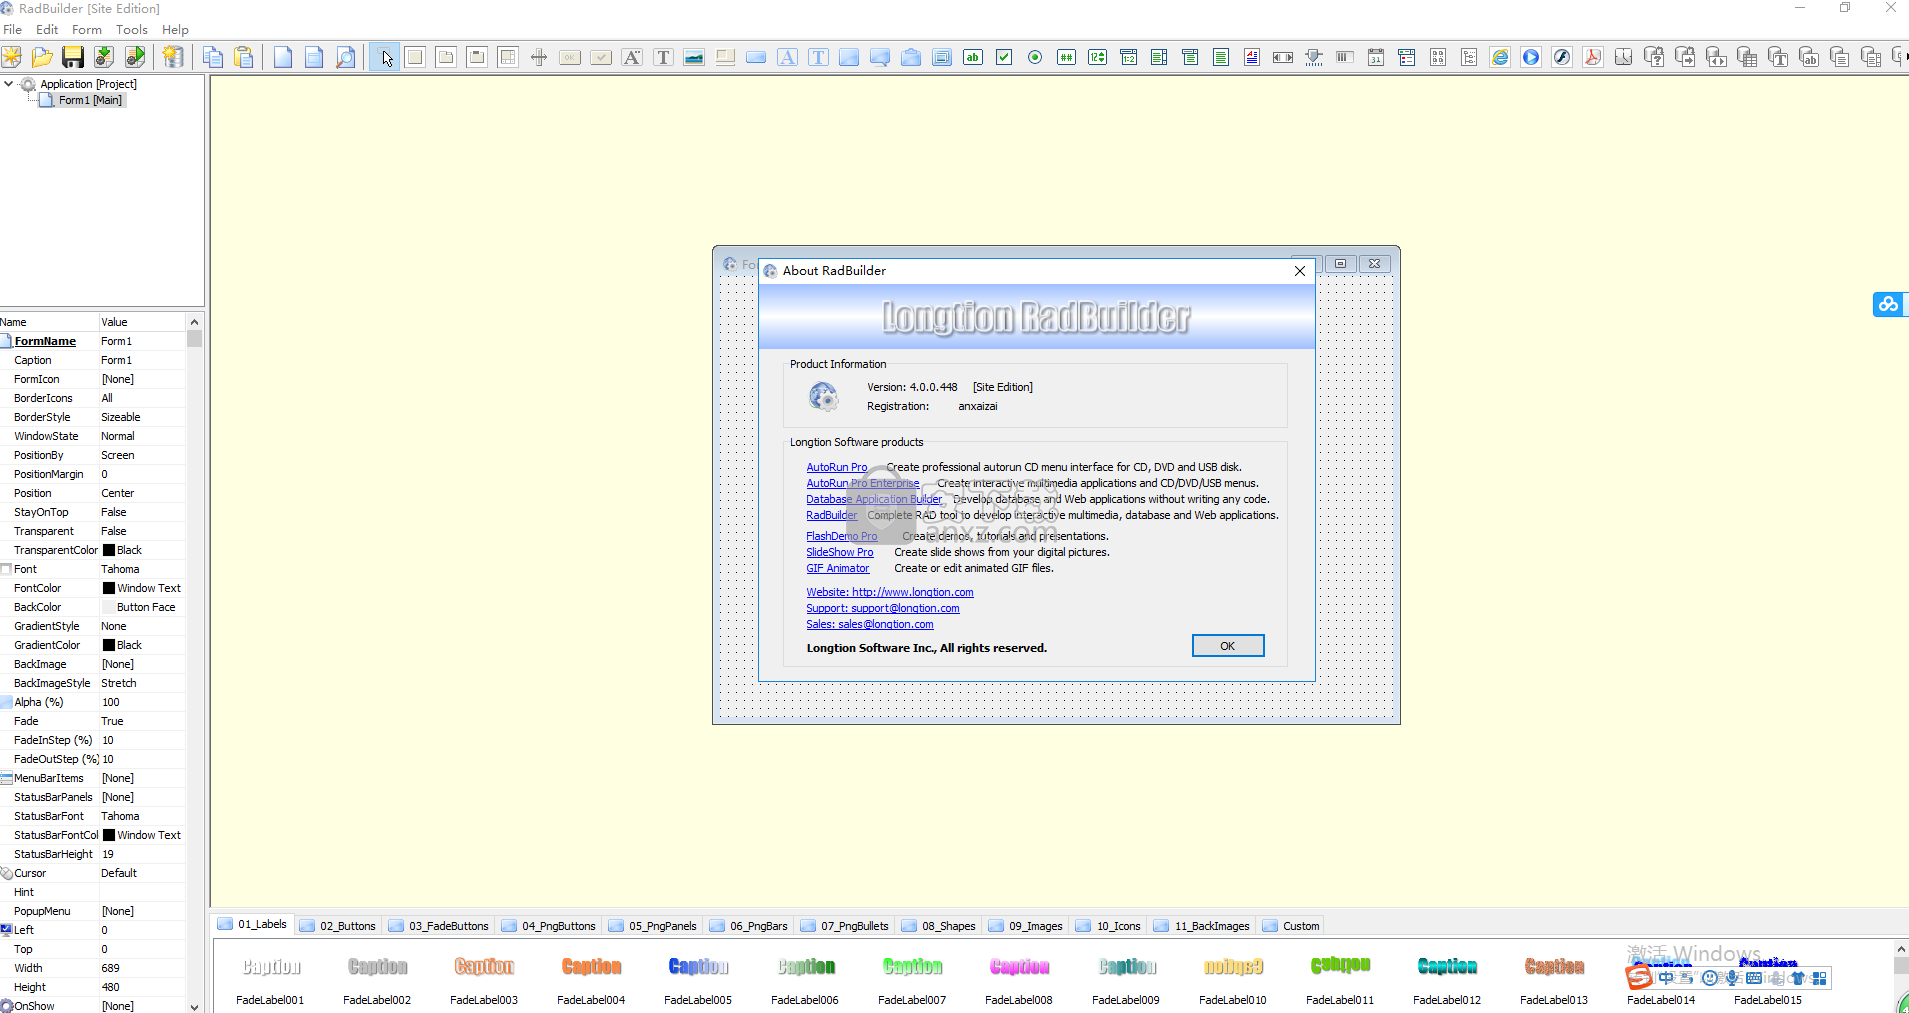Open the File menu
1909x1013 pixels.
point(13,30)
